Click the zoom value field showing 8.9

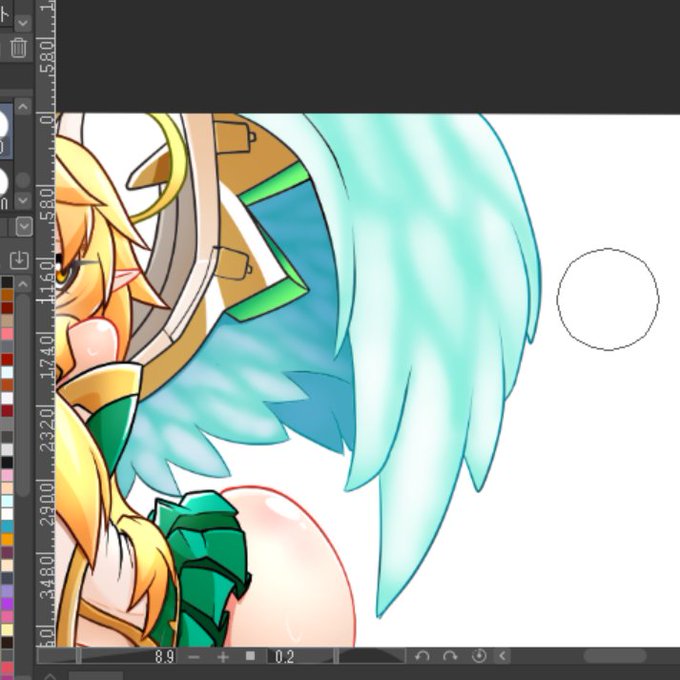(x=165, y=657)
